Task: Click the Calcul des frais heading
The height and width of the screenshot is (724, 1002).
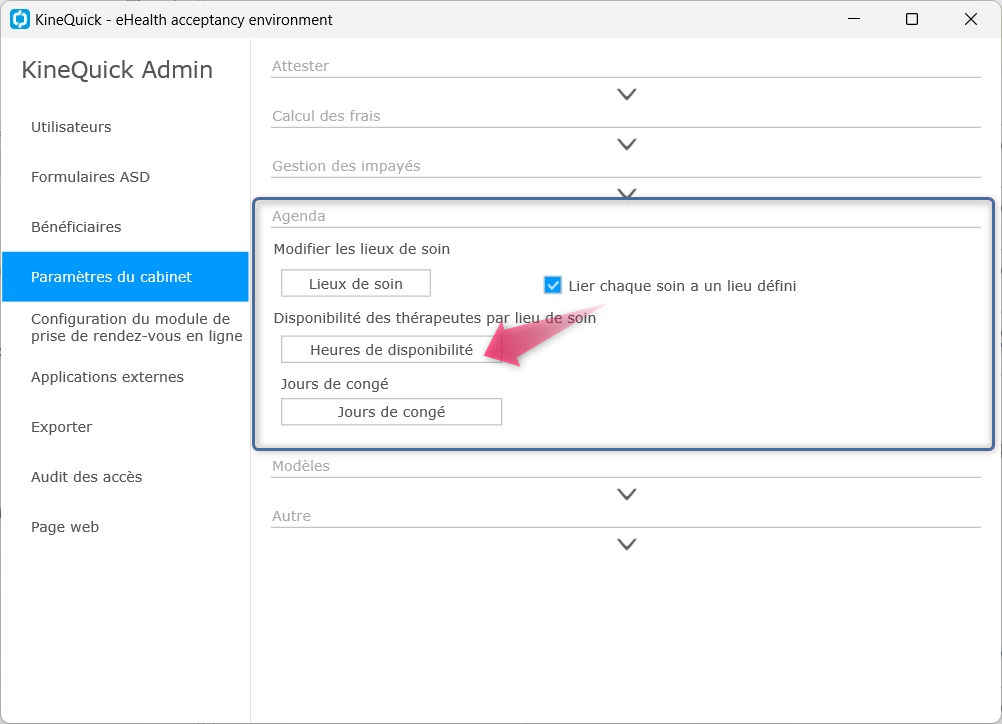Action: (x=326, y=116)
